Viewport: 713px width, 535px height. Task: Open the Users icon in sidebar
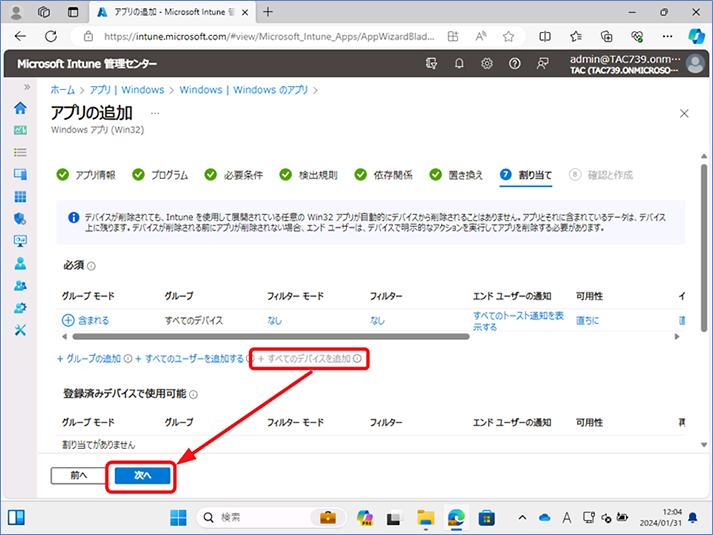(20, 263)
